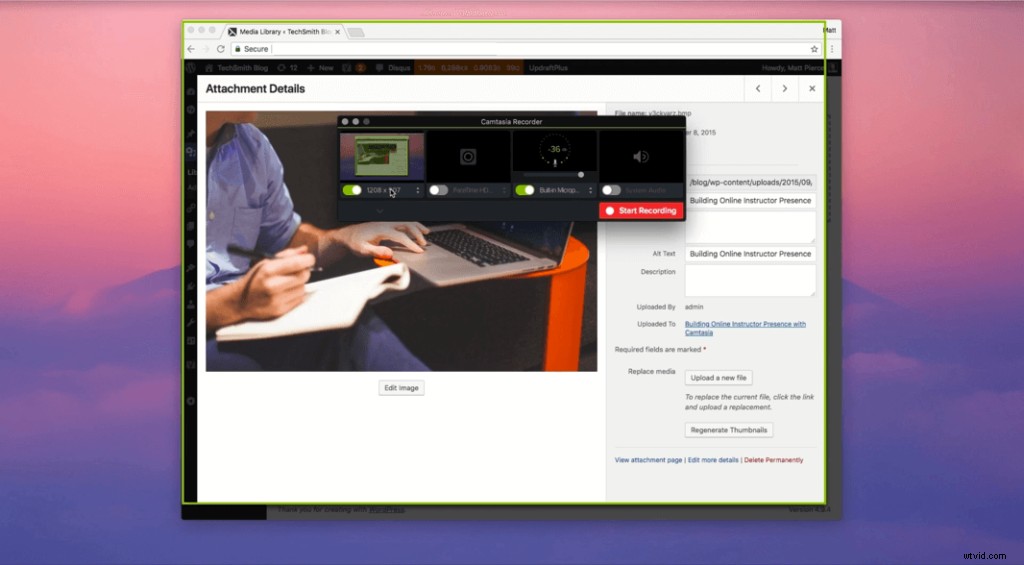1024x565 pixels.
Task: Adjust the microphone volume slider
Action: tap(580, 174)
